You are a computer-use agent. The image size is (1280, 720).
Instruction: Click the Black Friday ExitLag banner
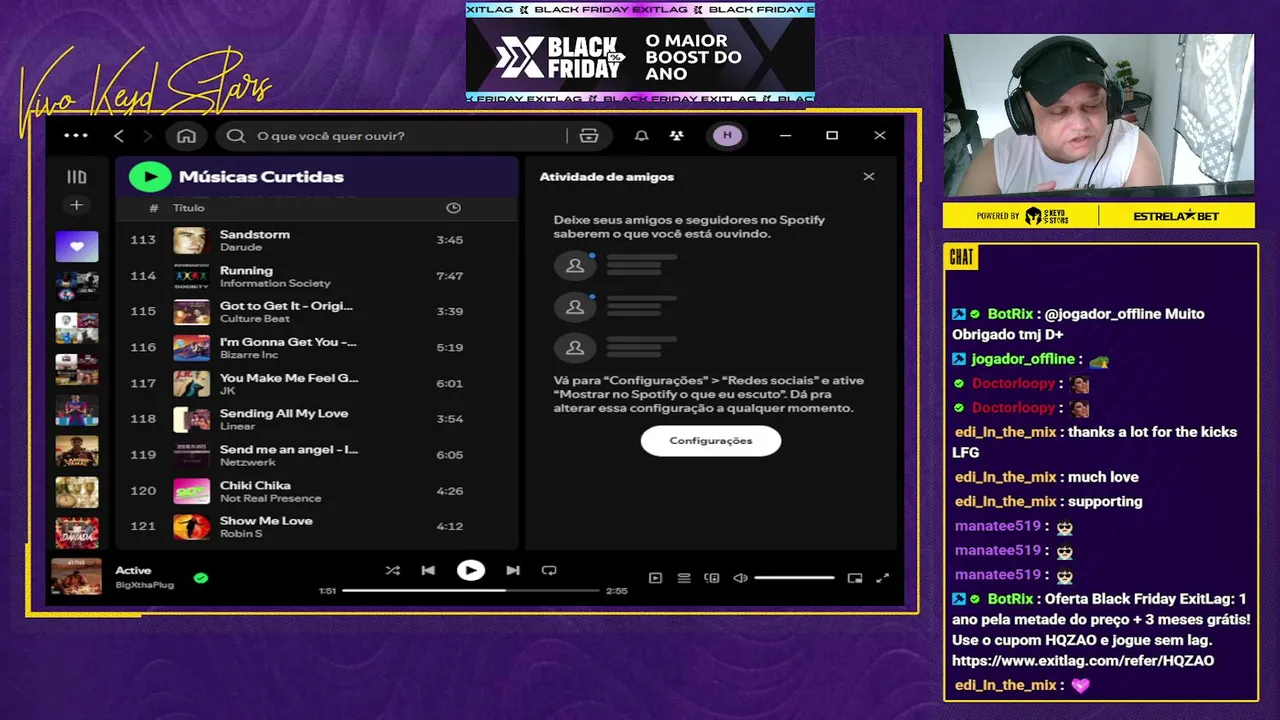coord(640,52)
